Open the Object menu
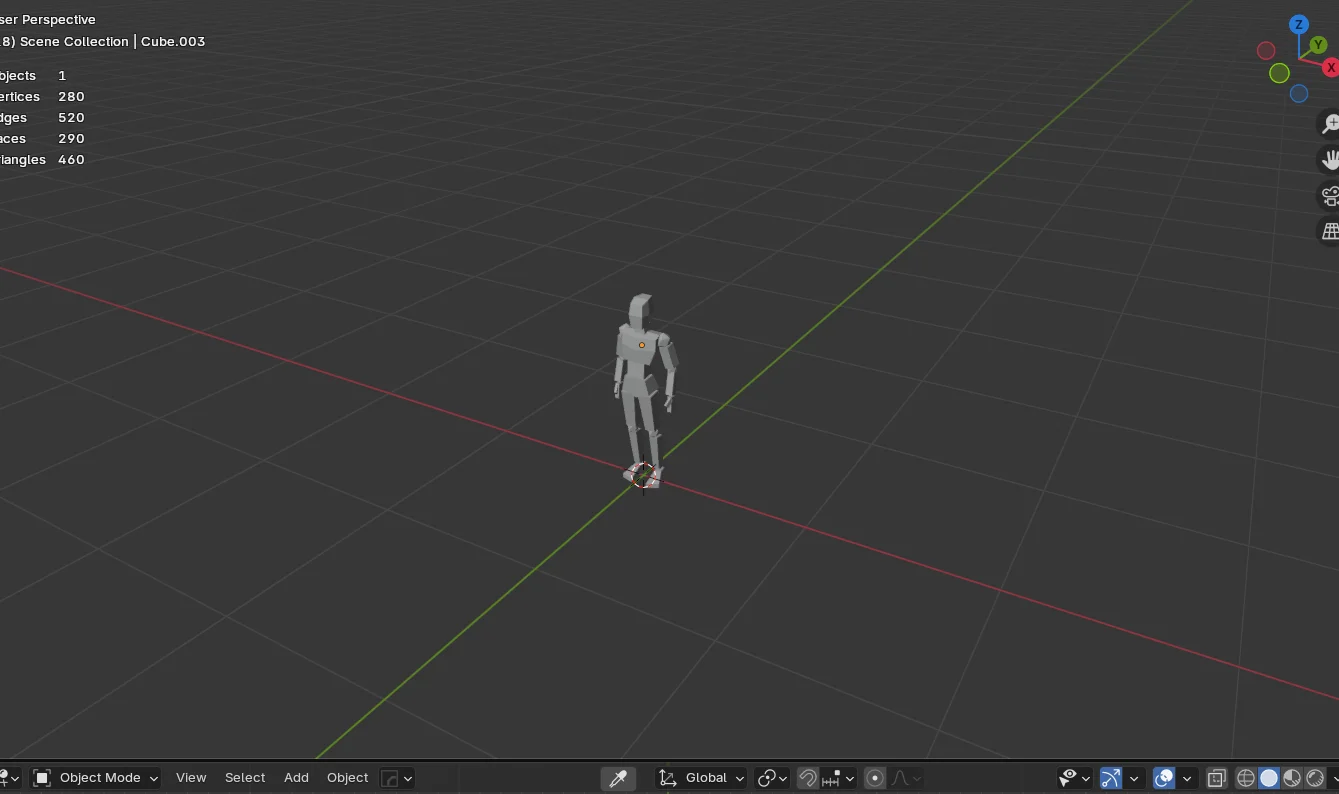 pyautogui.click(x=348, y=778)
